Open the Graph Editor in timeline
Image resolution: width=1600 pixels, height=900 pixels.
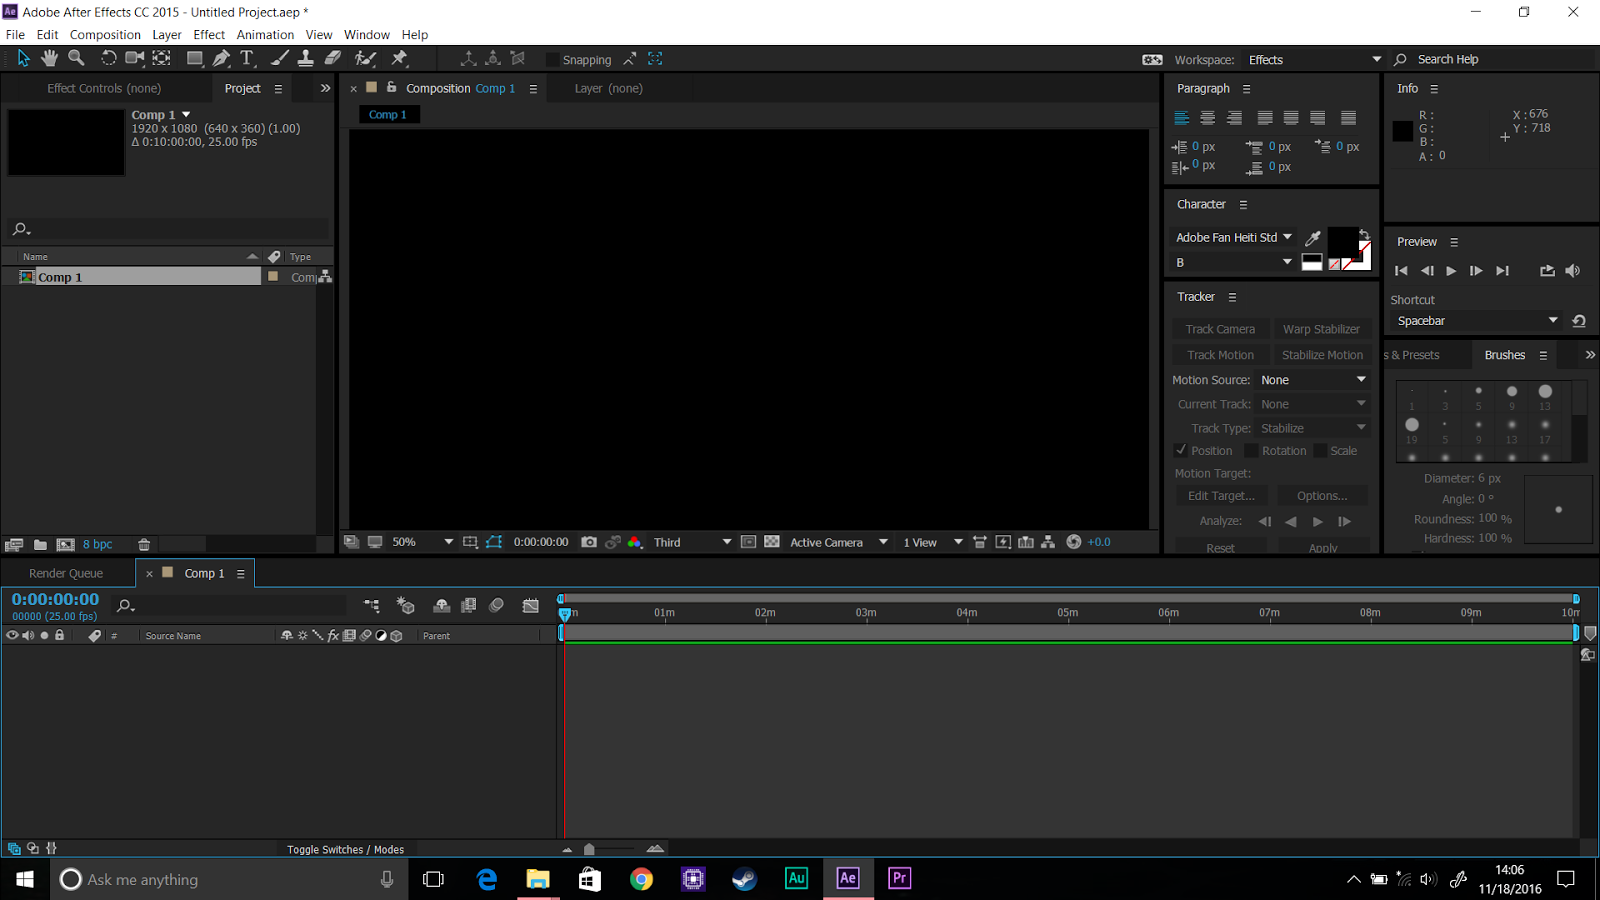point(530,606)
